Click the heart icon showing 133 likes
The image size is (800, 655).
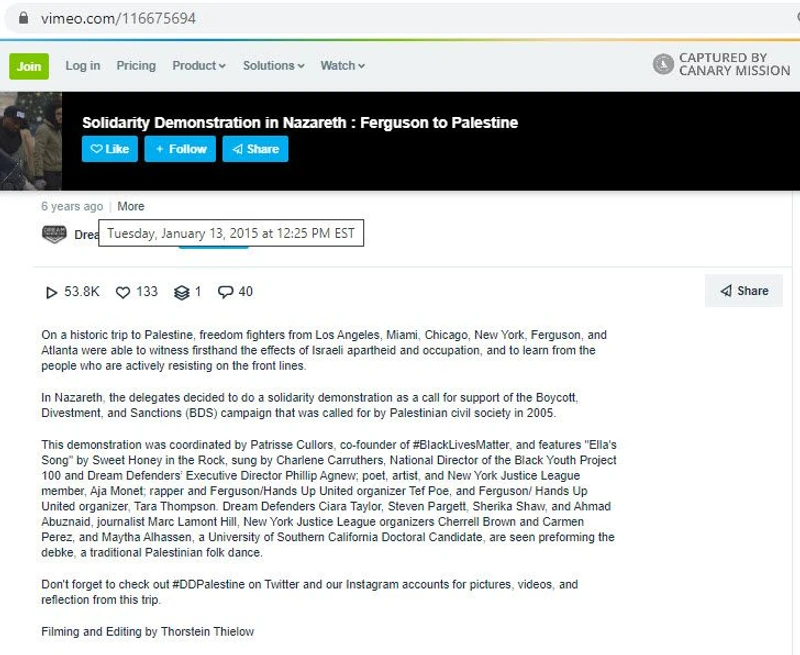click(123, 292)
